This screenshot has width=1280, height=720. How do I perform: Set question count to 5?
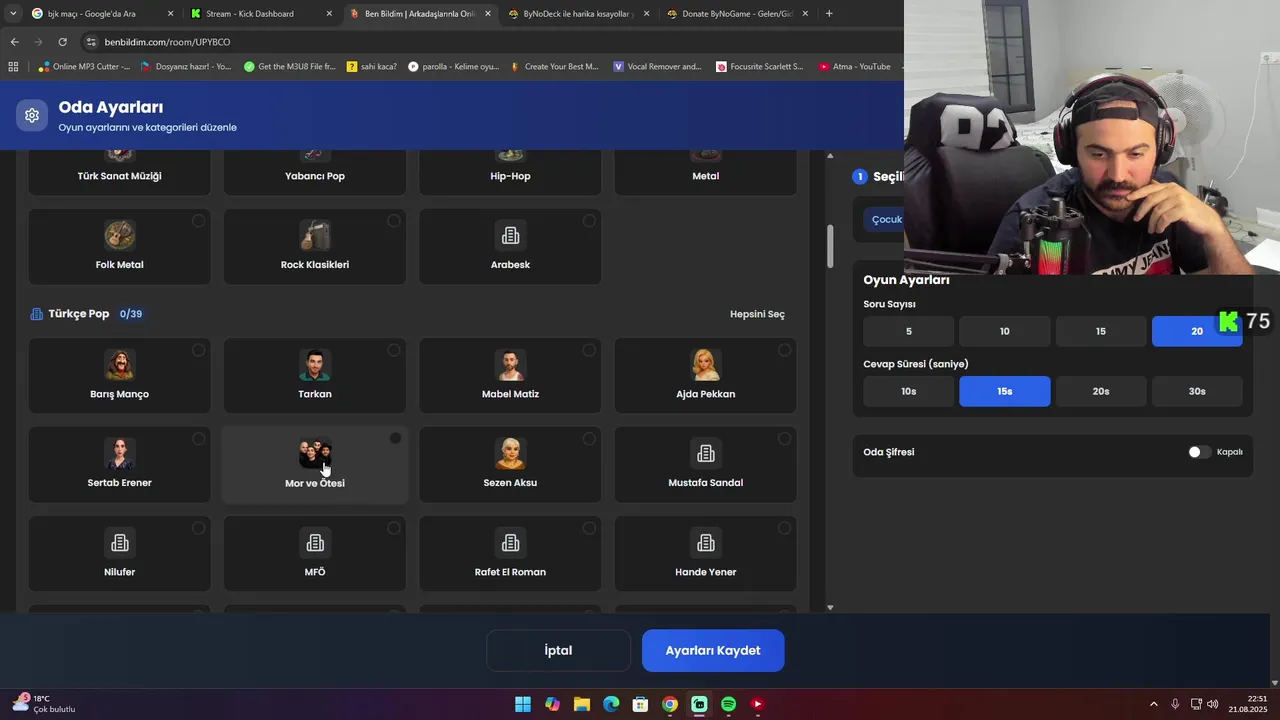coord(909,332)
